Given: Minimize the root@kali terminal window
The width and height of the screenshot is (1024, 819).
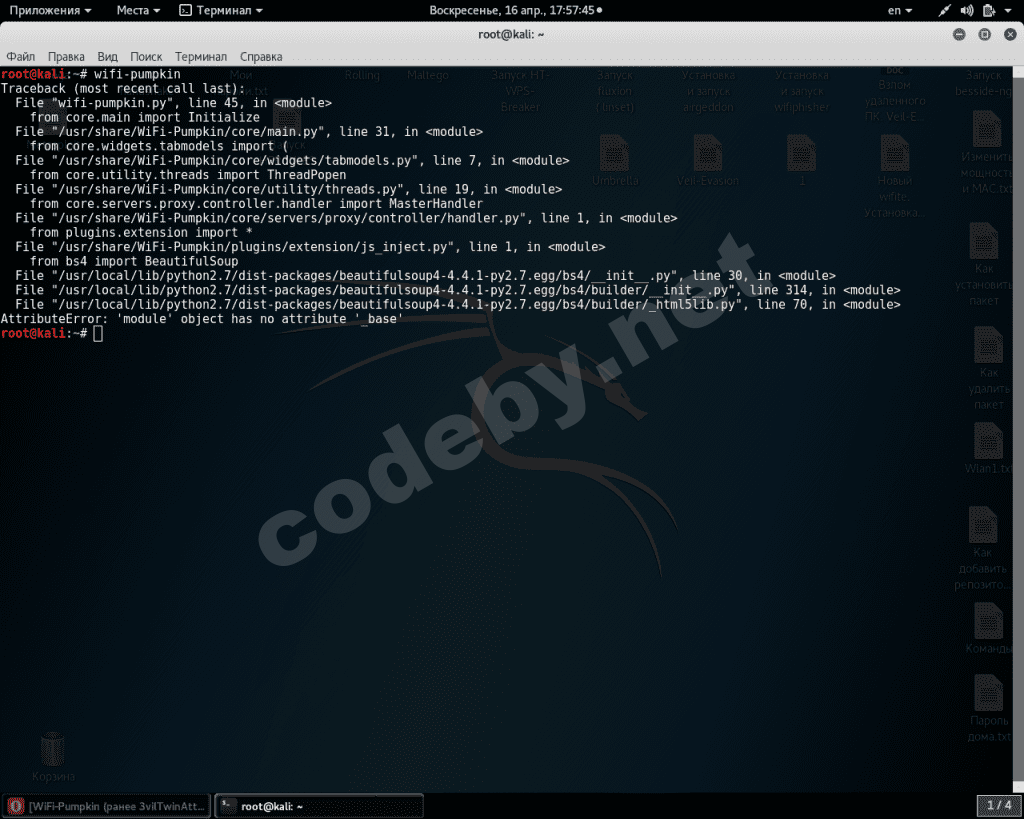Looking at the screenshot, I should point(959,35).
